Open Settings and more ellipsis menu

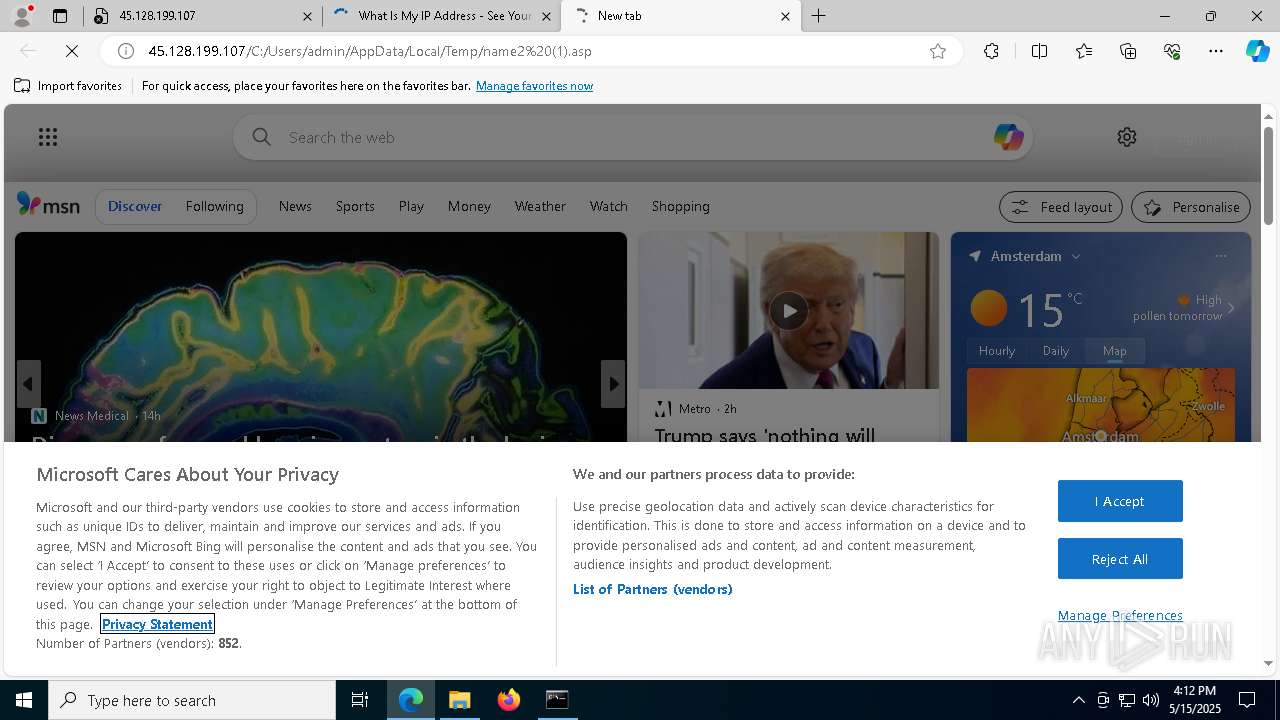click(x=1216, y=51)
